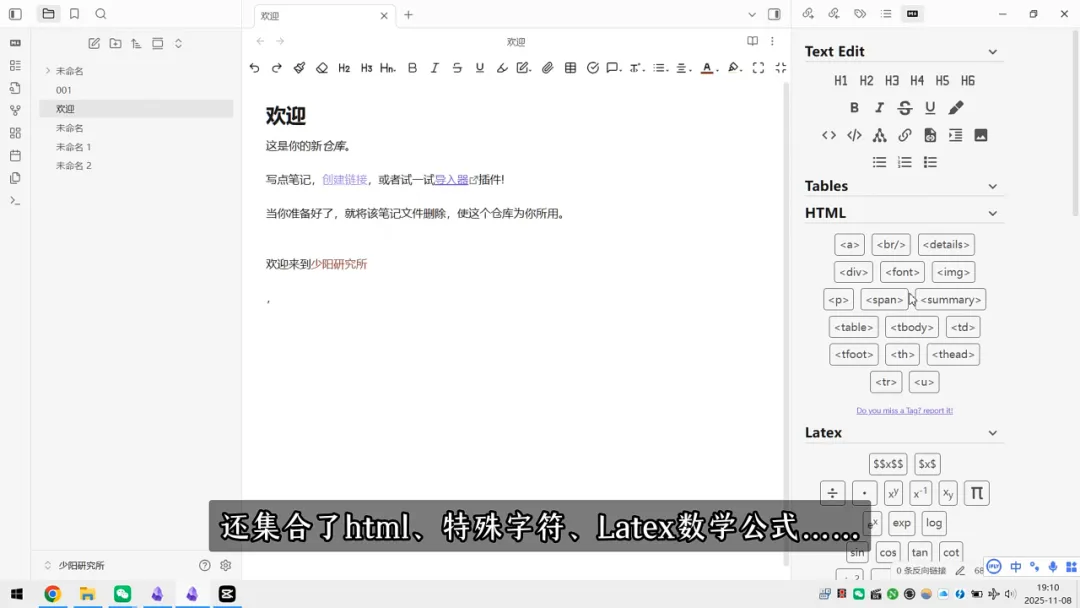Click the image insert icon in Text Edit panel
Image resolution: width=1080 pixels, height=608 pixels.
981,135
